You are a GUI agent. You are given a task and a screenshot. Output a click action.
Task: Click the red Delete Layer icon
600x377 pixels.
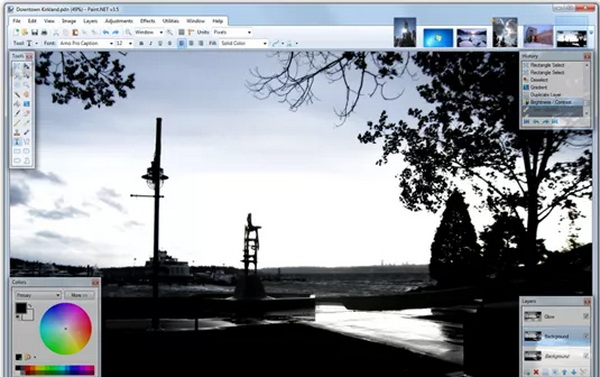coord(536,372)
